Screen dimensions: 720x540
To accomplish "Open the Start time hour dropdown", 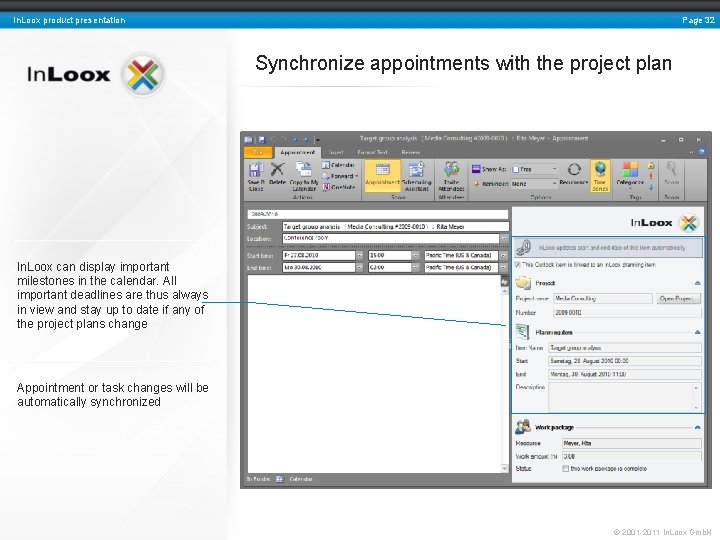I will click(415, 255).
